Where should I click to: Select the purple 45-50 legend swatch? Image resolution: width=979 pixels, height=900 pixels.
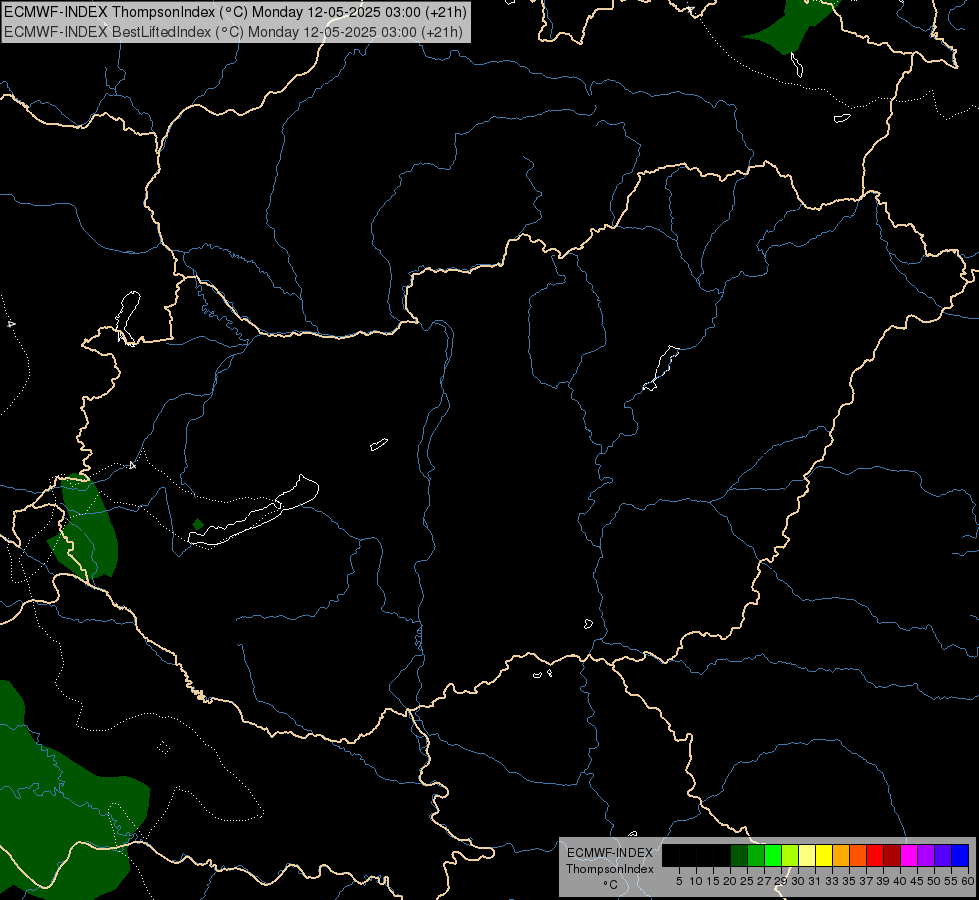[x=926, y=855]
